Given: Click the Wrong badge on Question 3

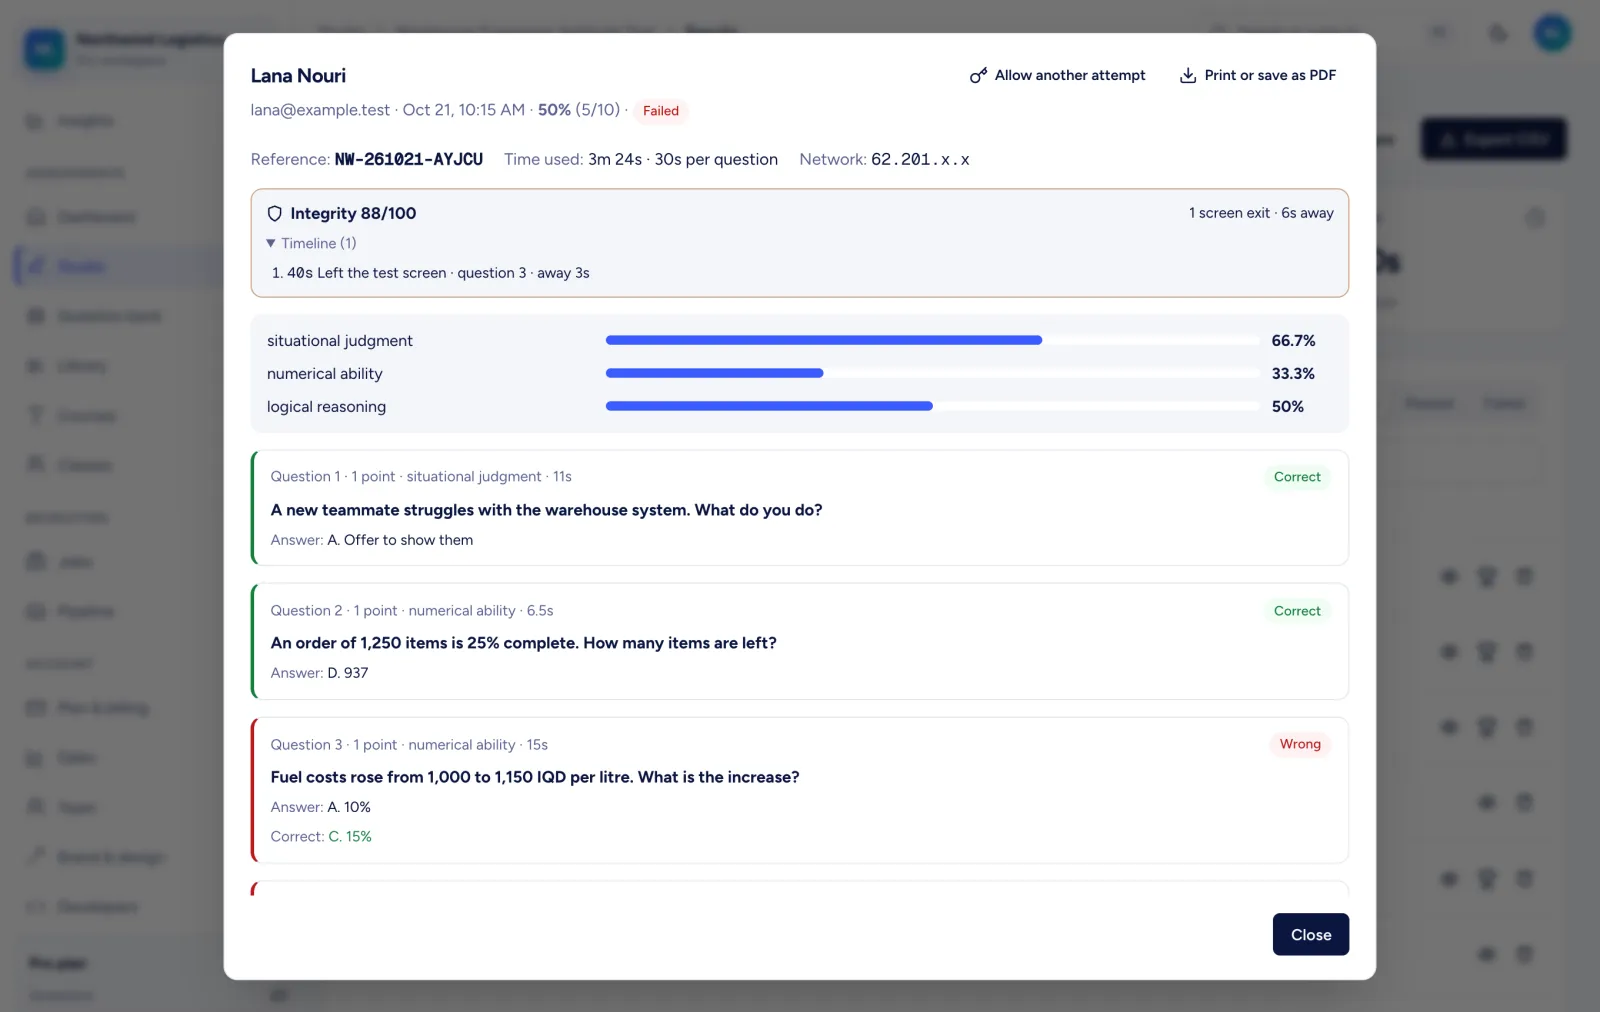Looking at the screenshot, I should pyautogui.click(x=1300, y=744).
